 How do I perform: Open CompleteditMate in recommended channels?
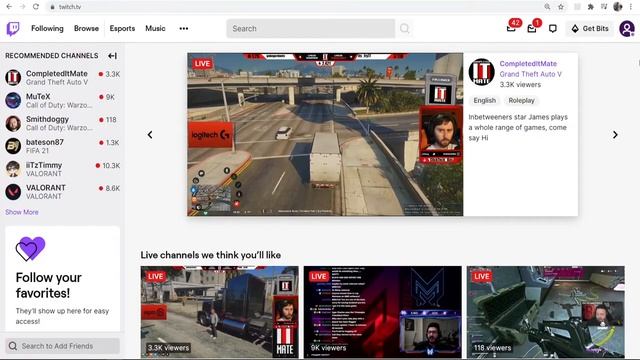point(62,78)
